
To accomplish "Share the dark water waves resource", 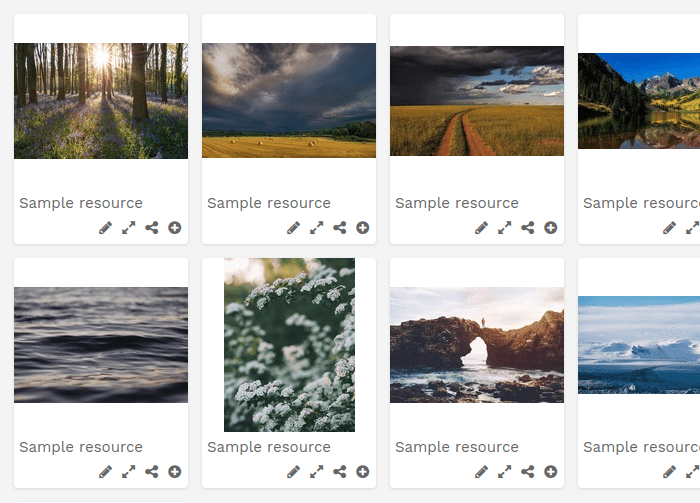I will coord(152,472).
